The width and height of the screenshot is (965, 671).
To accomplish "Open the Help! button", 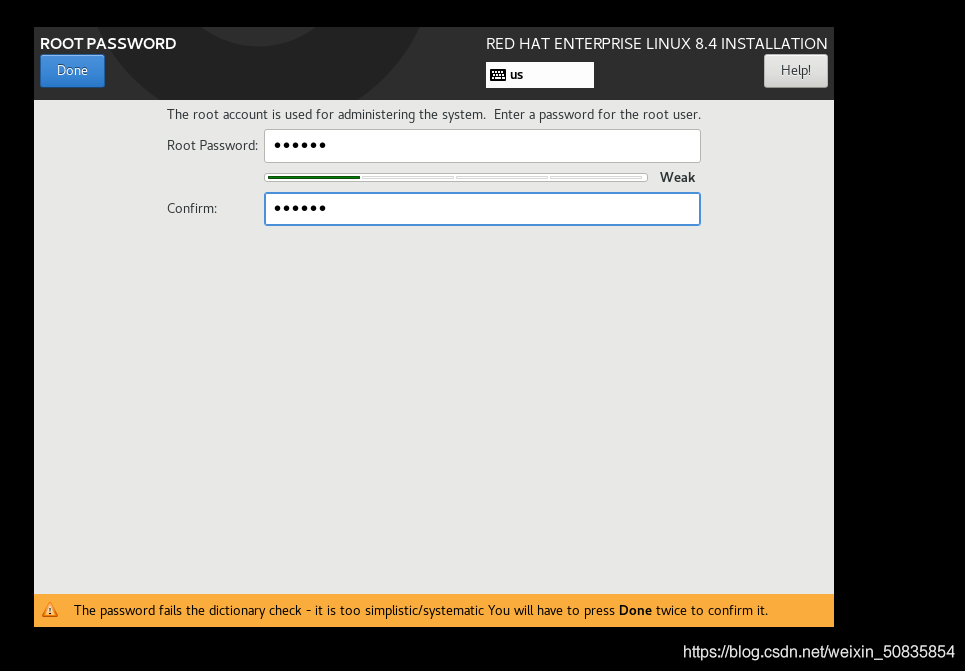I will pyautogui.click(x=795, y=71).
